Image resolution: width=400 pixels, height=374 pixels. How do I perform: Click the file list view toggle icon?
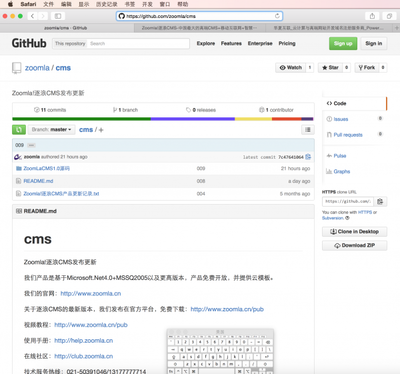[308, 130]
